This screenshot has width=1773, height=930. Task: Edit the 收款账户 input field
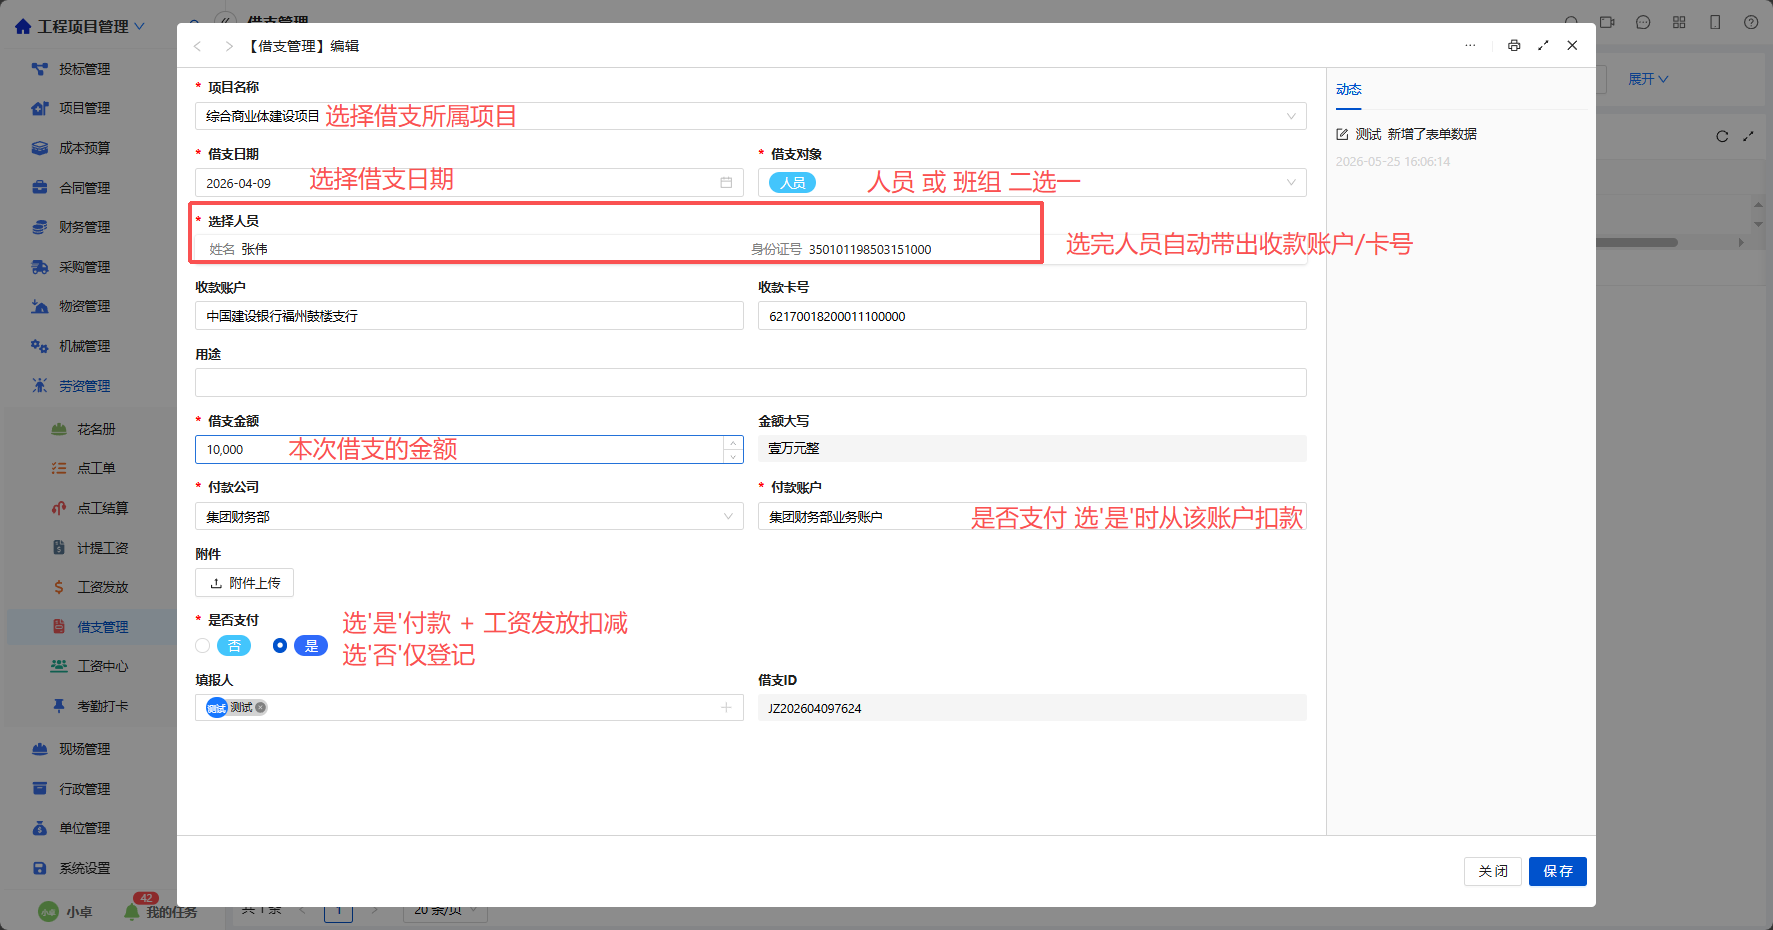(x=469, y=316)
